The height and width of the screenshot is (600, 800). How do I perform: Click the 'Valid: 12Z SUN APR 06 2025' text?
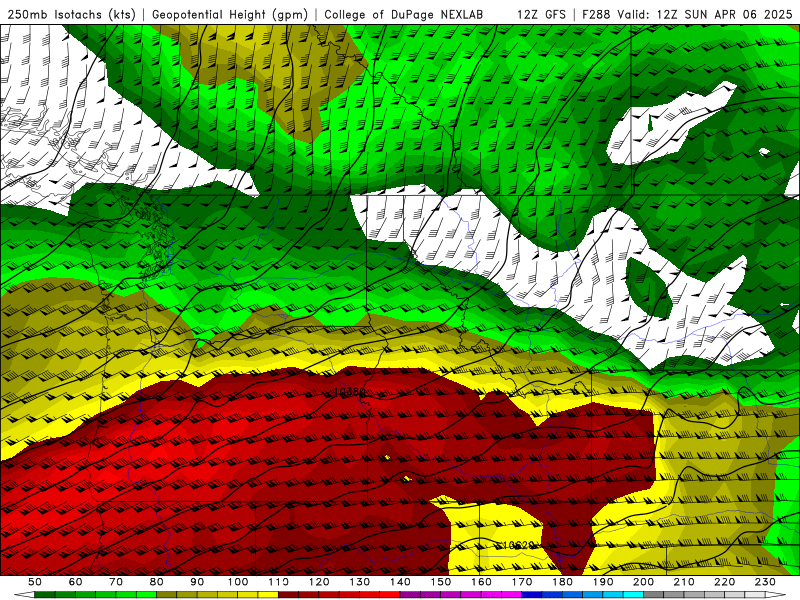(x=705, y=14)
